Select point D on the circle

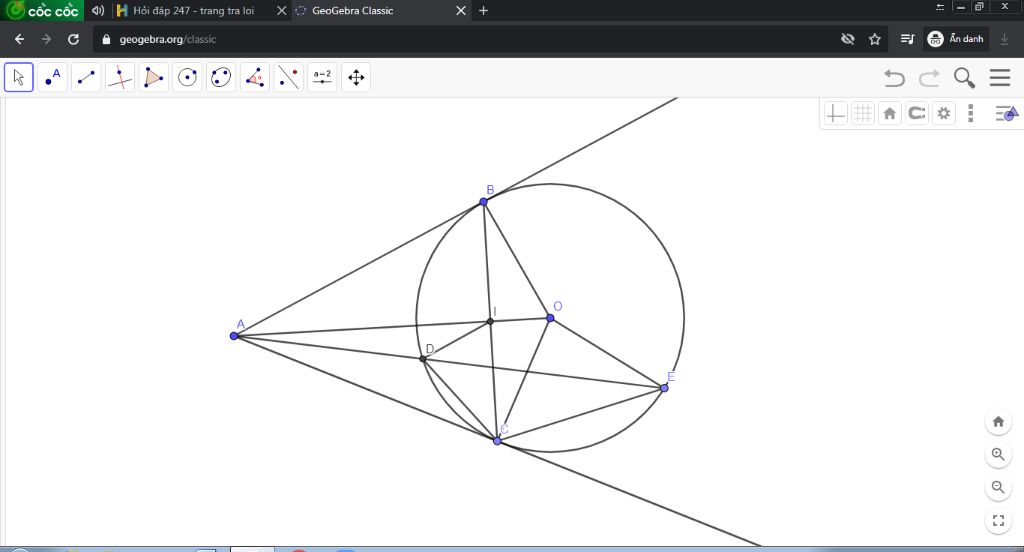pyautogui.click(x=423, y=359)
